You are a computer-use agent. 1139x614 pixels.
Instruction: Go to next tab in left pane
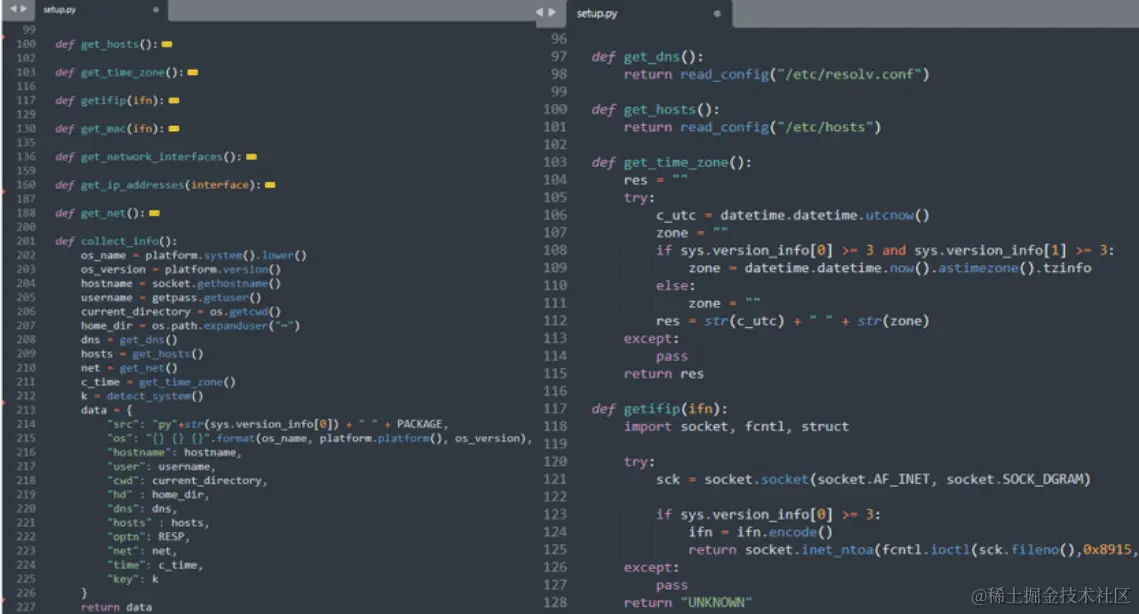[x=24, y=9]
